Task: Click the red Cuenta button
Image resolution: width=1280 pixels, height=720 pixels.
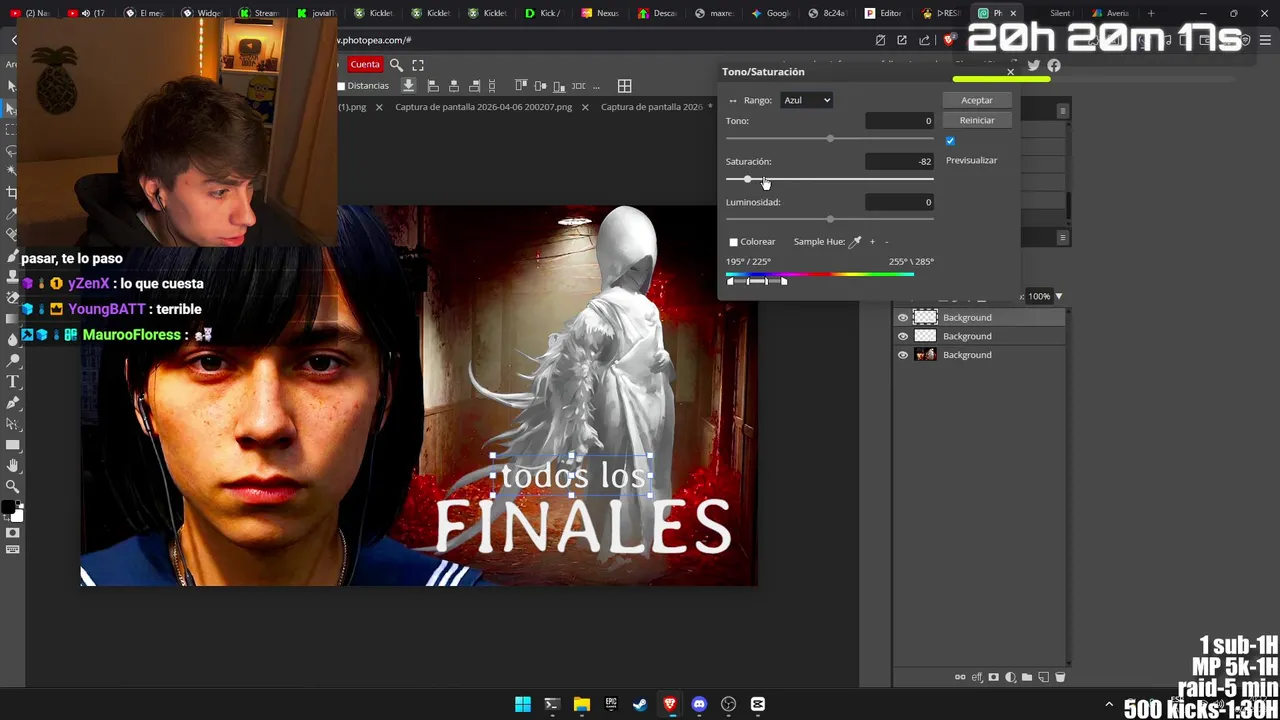Action: coord(365,65)
